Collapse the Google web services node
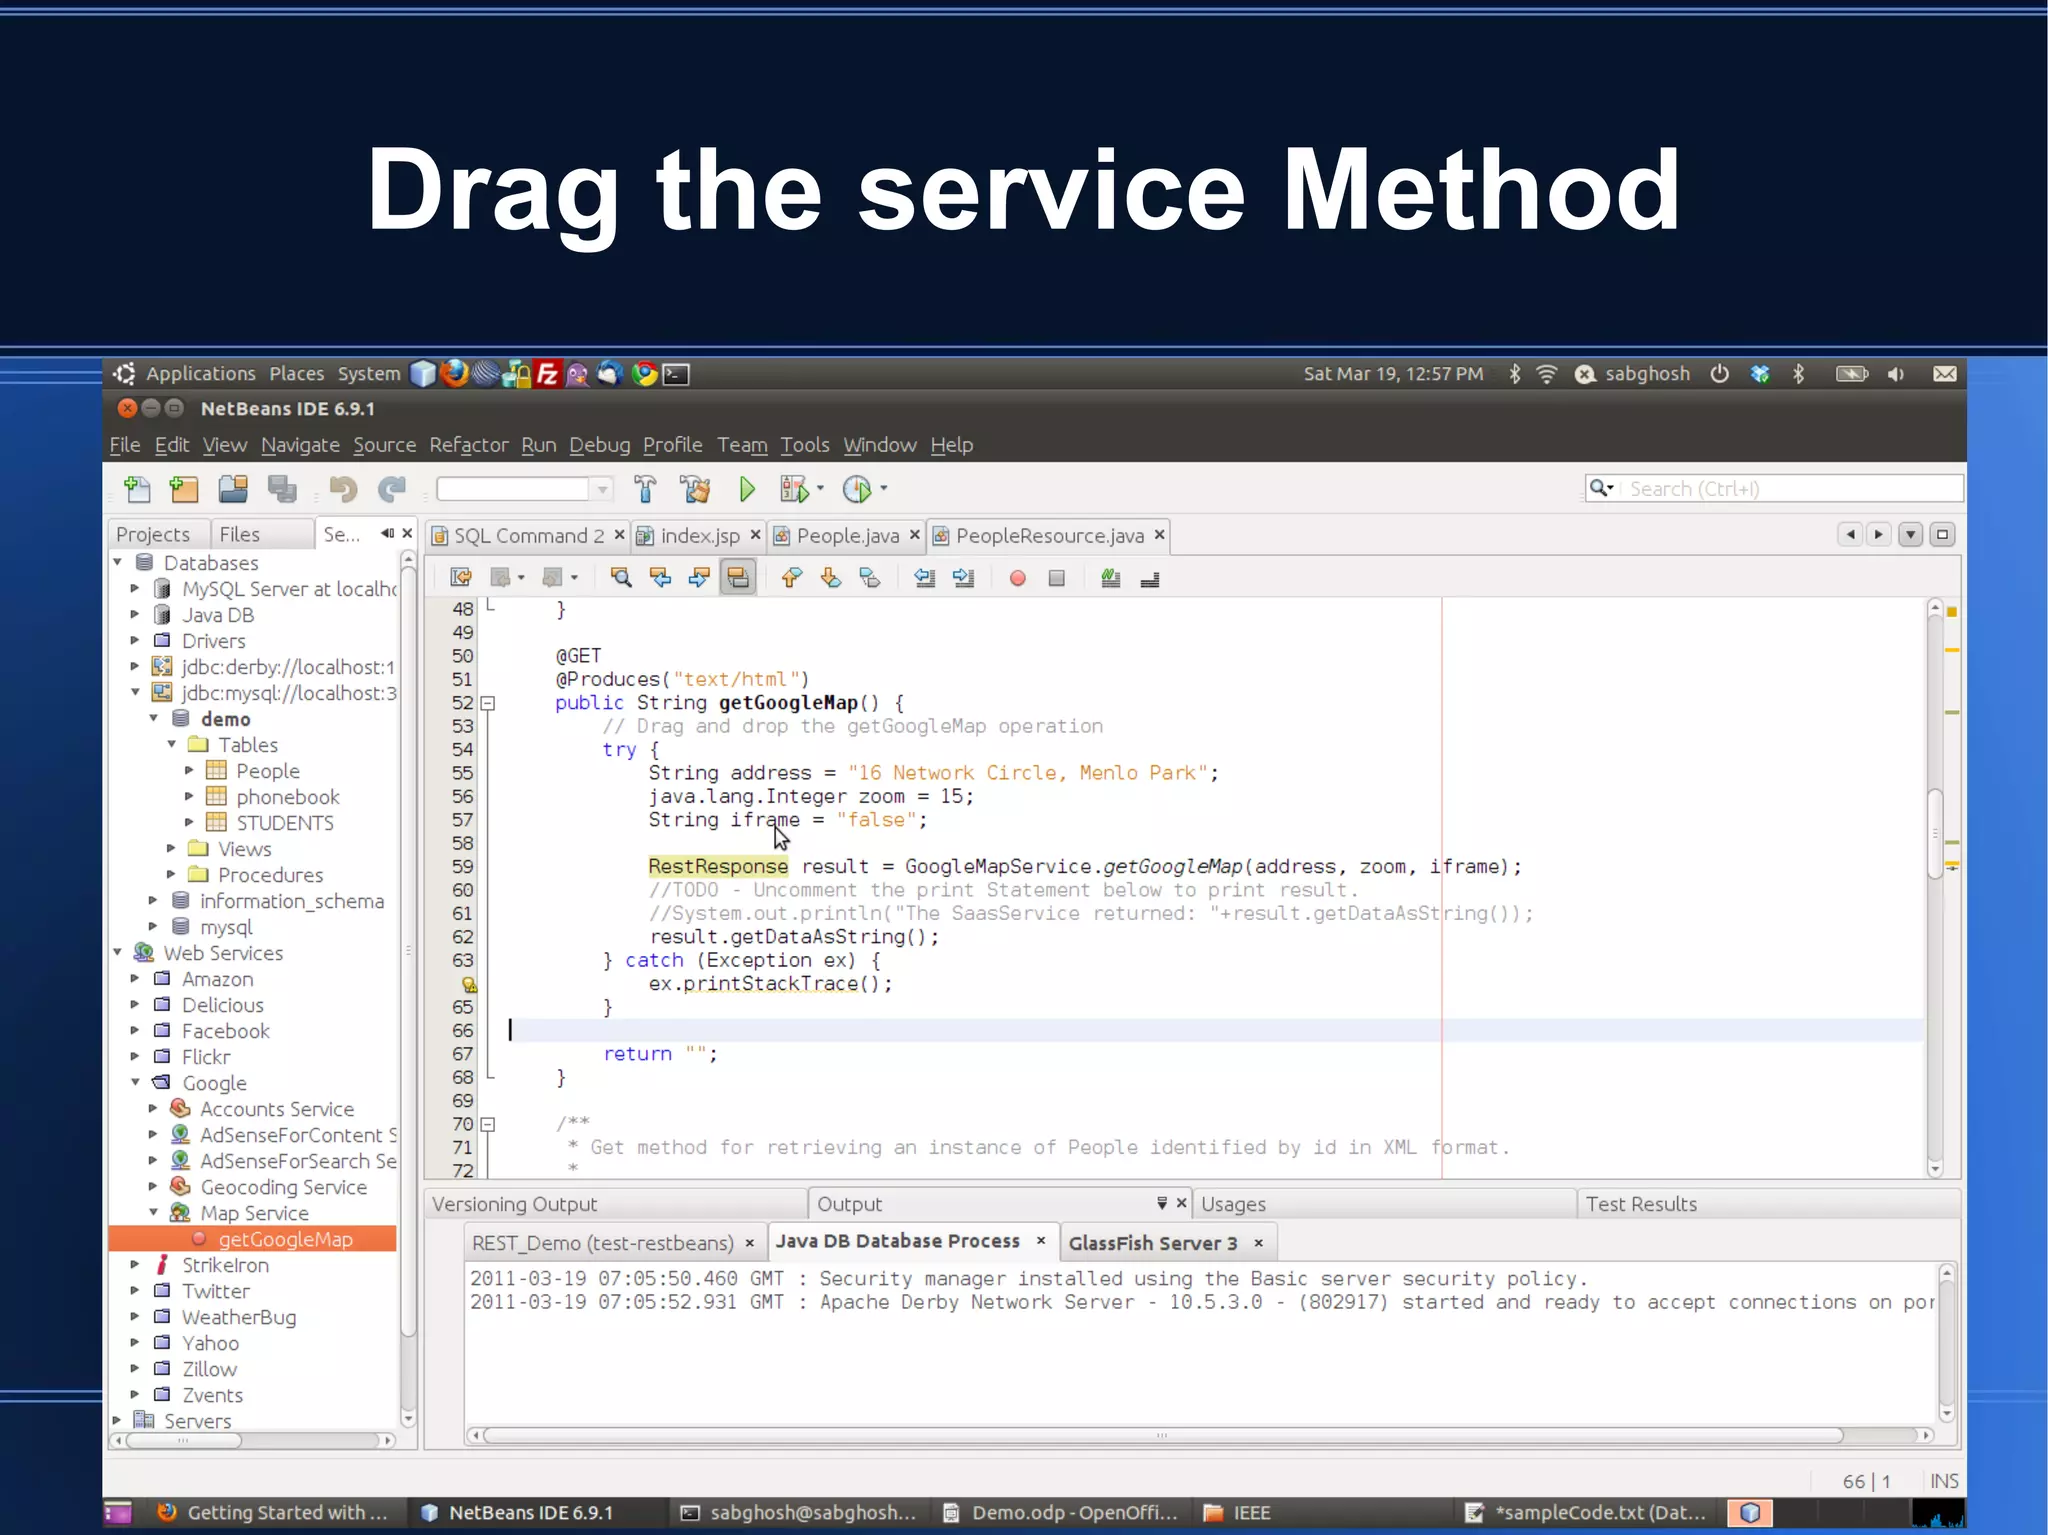 [x=135, y=1083]
